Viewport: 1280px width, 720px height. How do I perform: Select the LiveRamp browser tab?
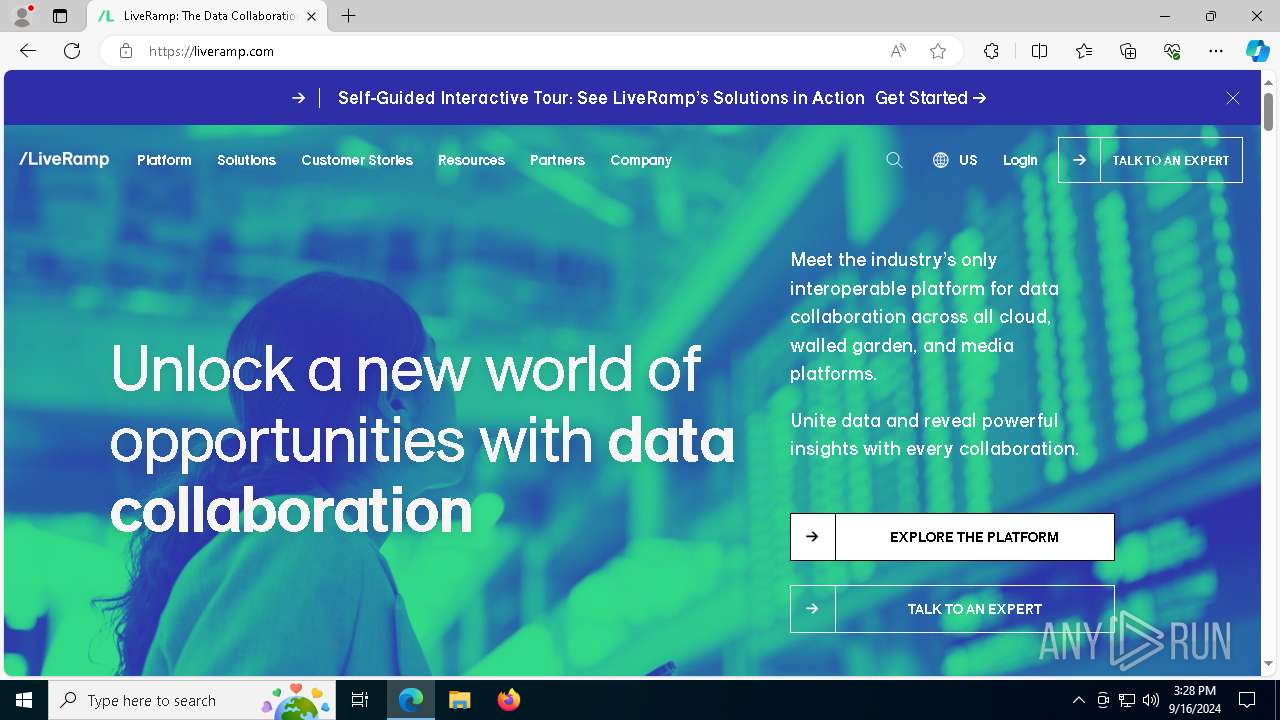pos(207,16)
